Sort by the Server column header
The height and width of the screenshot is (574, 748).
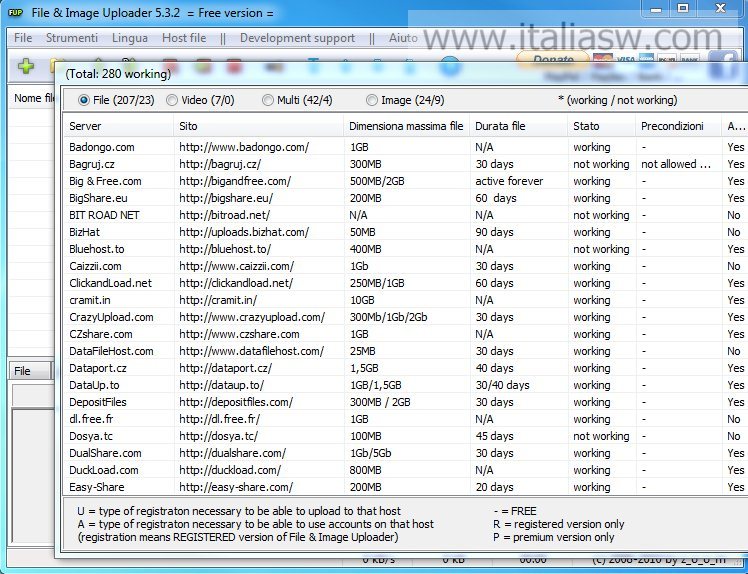(119, 126)
